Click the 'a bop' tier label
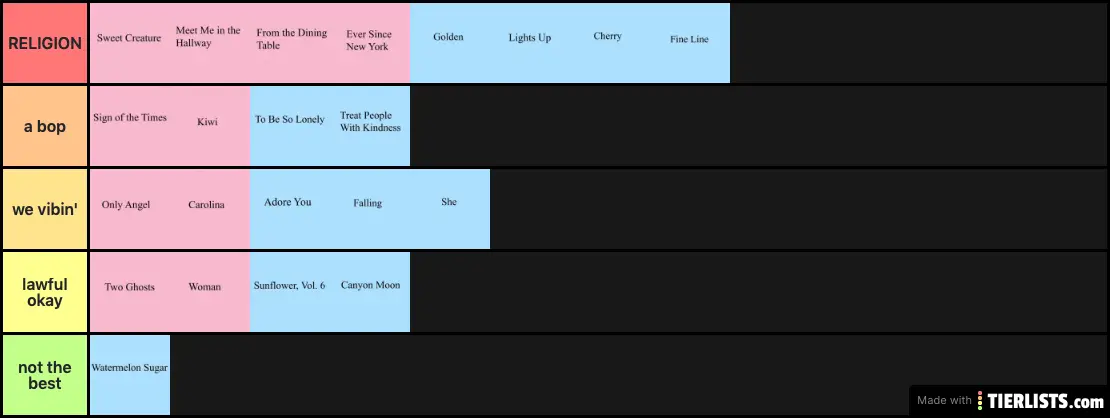Screen dimensions: 1110x418 click(x=45, y=127)
